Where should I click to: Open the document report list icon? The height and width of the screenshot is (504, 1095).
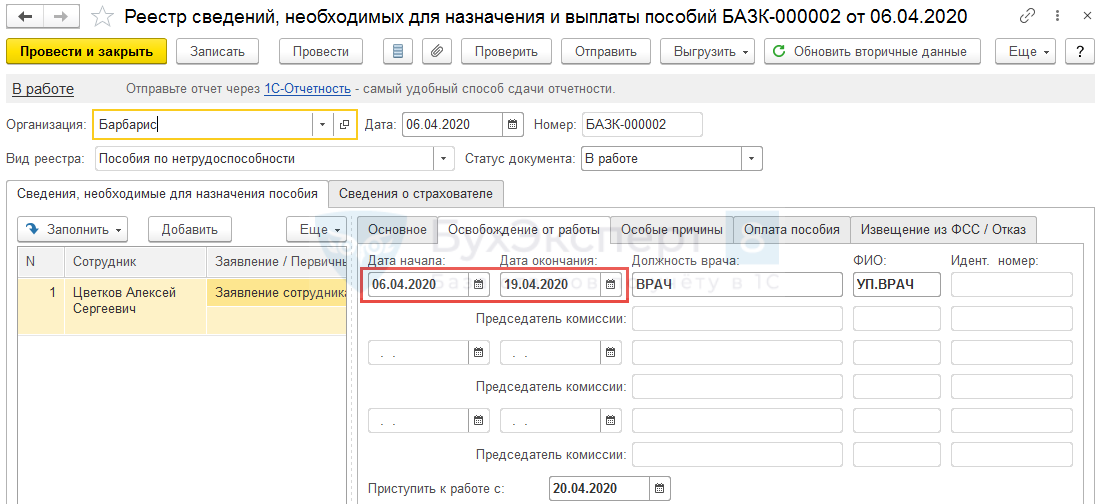[x=399, y=52]
